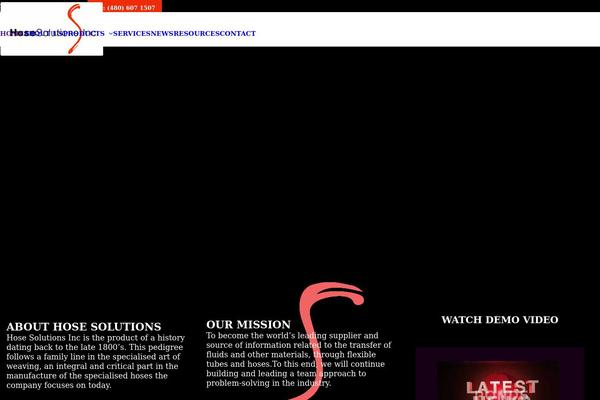Play the Latest Demo video thumbnail
The width and height of the screenshot is (600, 400).
(x=500, y=374)
